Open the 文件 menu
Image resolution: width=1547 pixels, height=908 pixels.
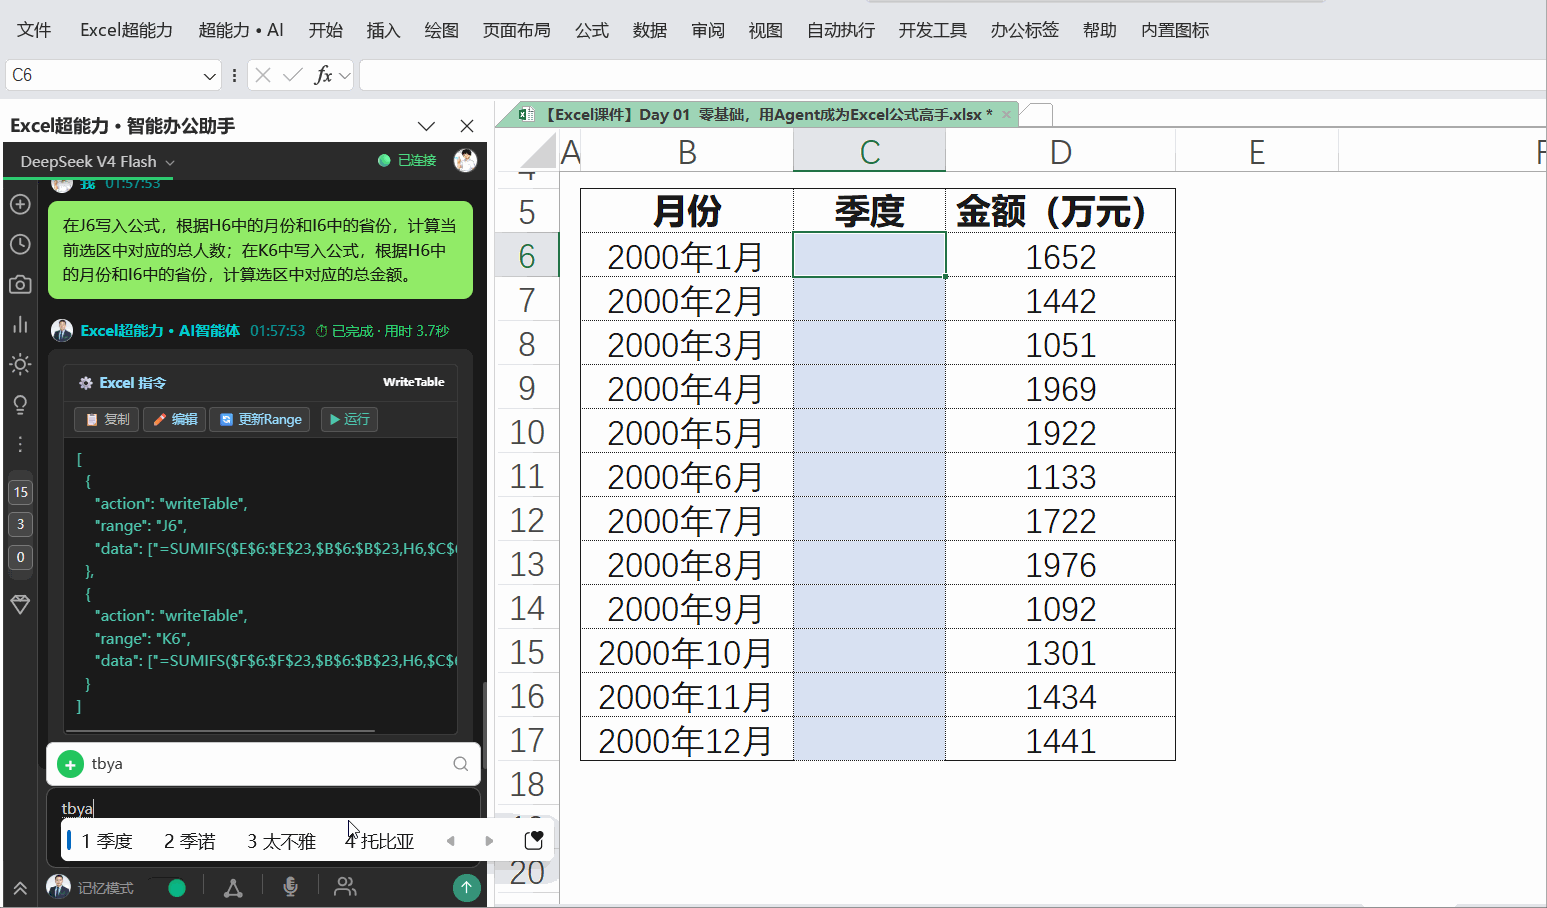[x=34, y=30]
